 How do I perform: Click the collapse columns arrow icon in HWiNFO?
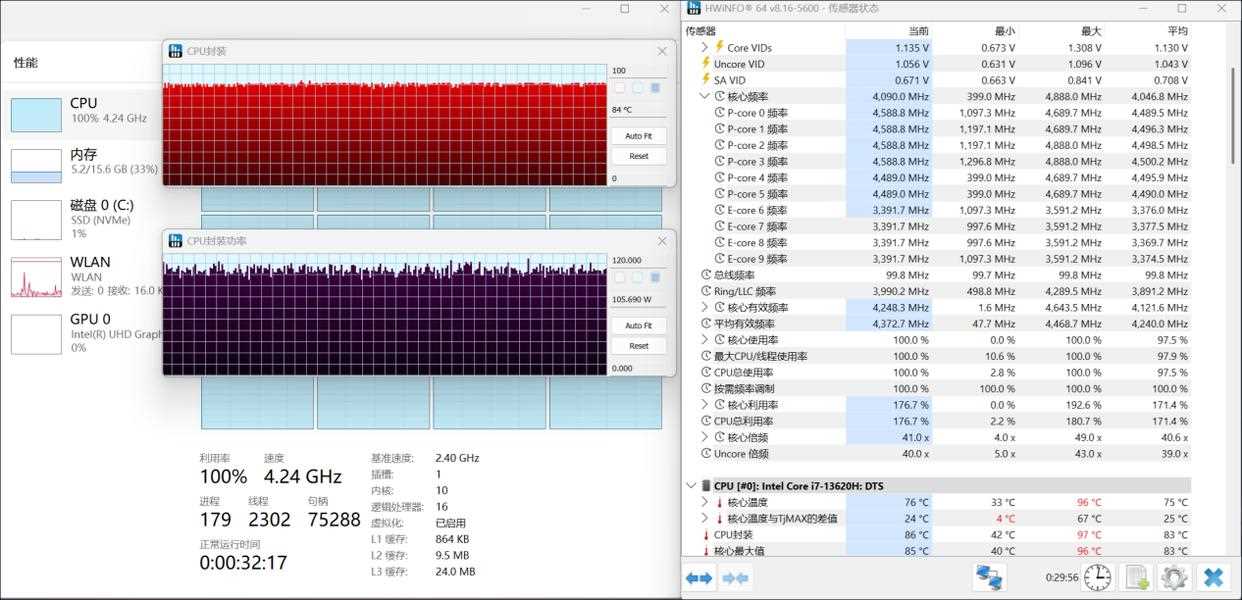[x=735, y=578]
